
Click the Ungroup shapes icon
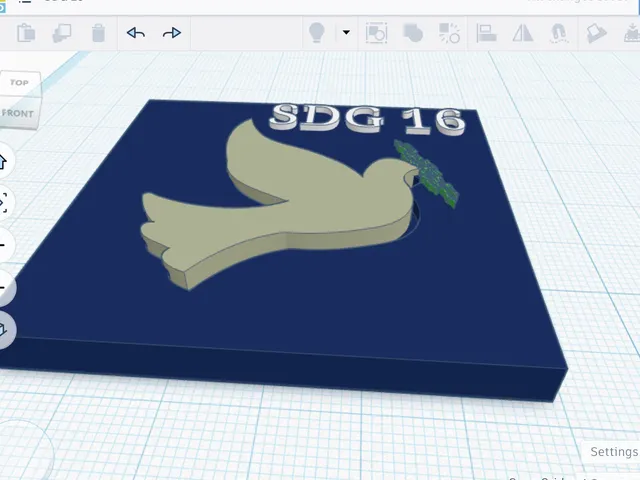449,33
